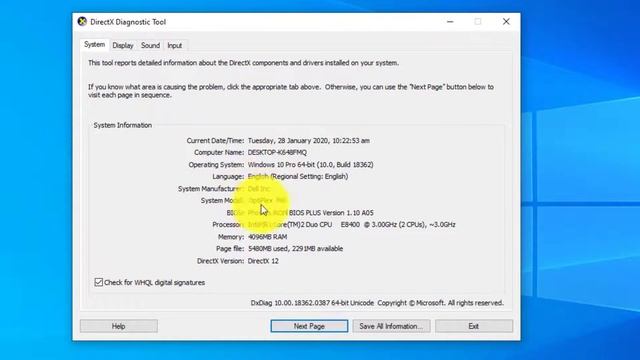Select English (Regional Setting: English) value
The width and height of the screenshot is (640, 360).
click(298, 176)
